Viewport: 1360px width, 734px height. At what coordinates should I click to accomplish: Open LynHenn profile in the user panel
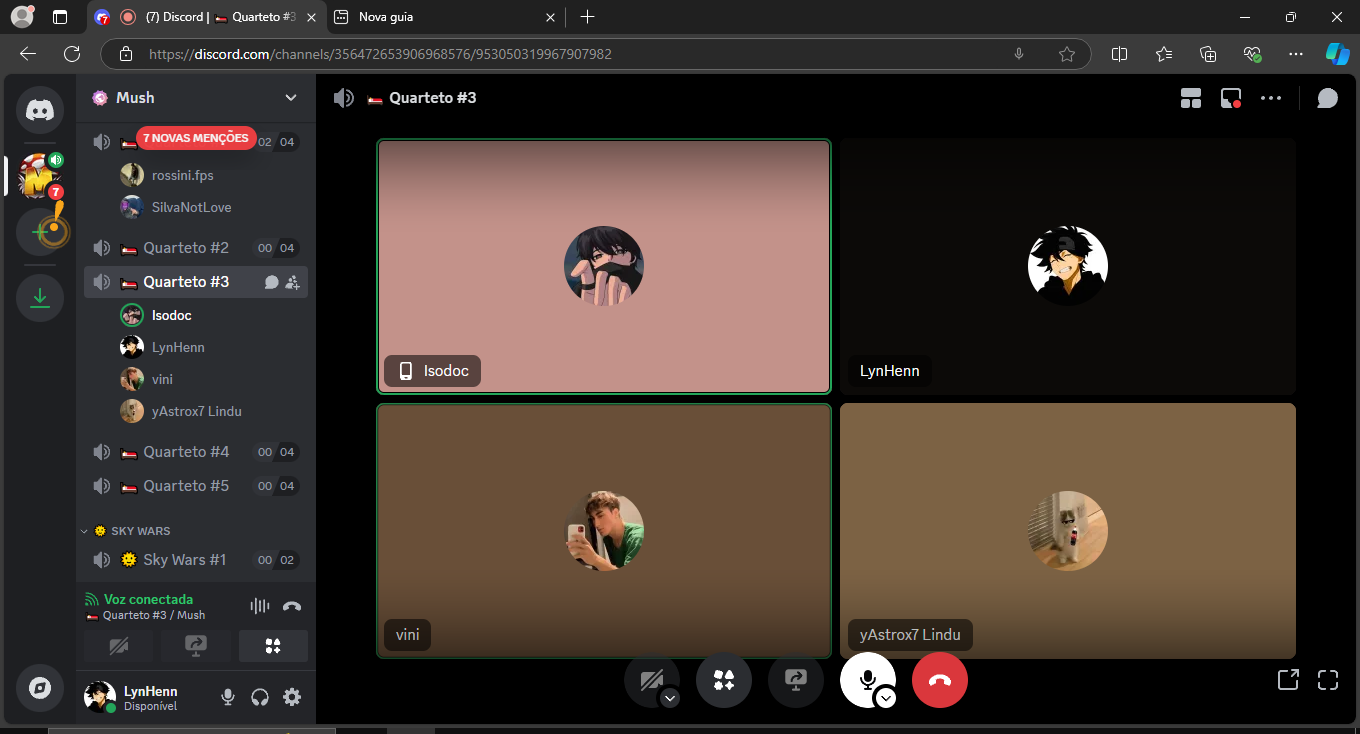click(x=144, y=697)
